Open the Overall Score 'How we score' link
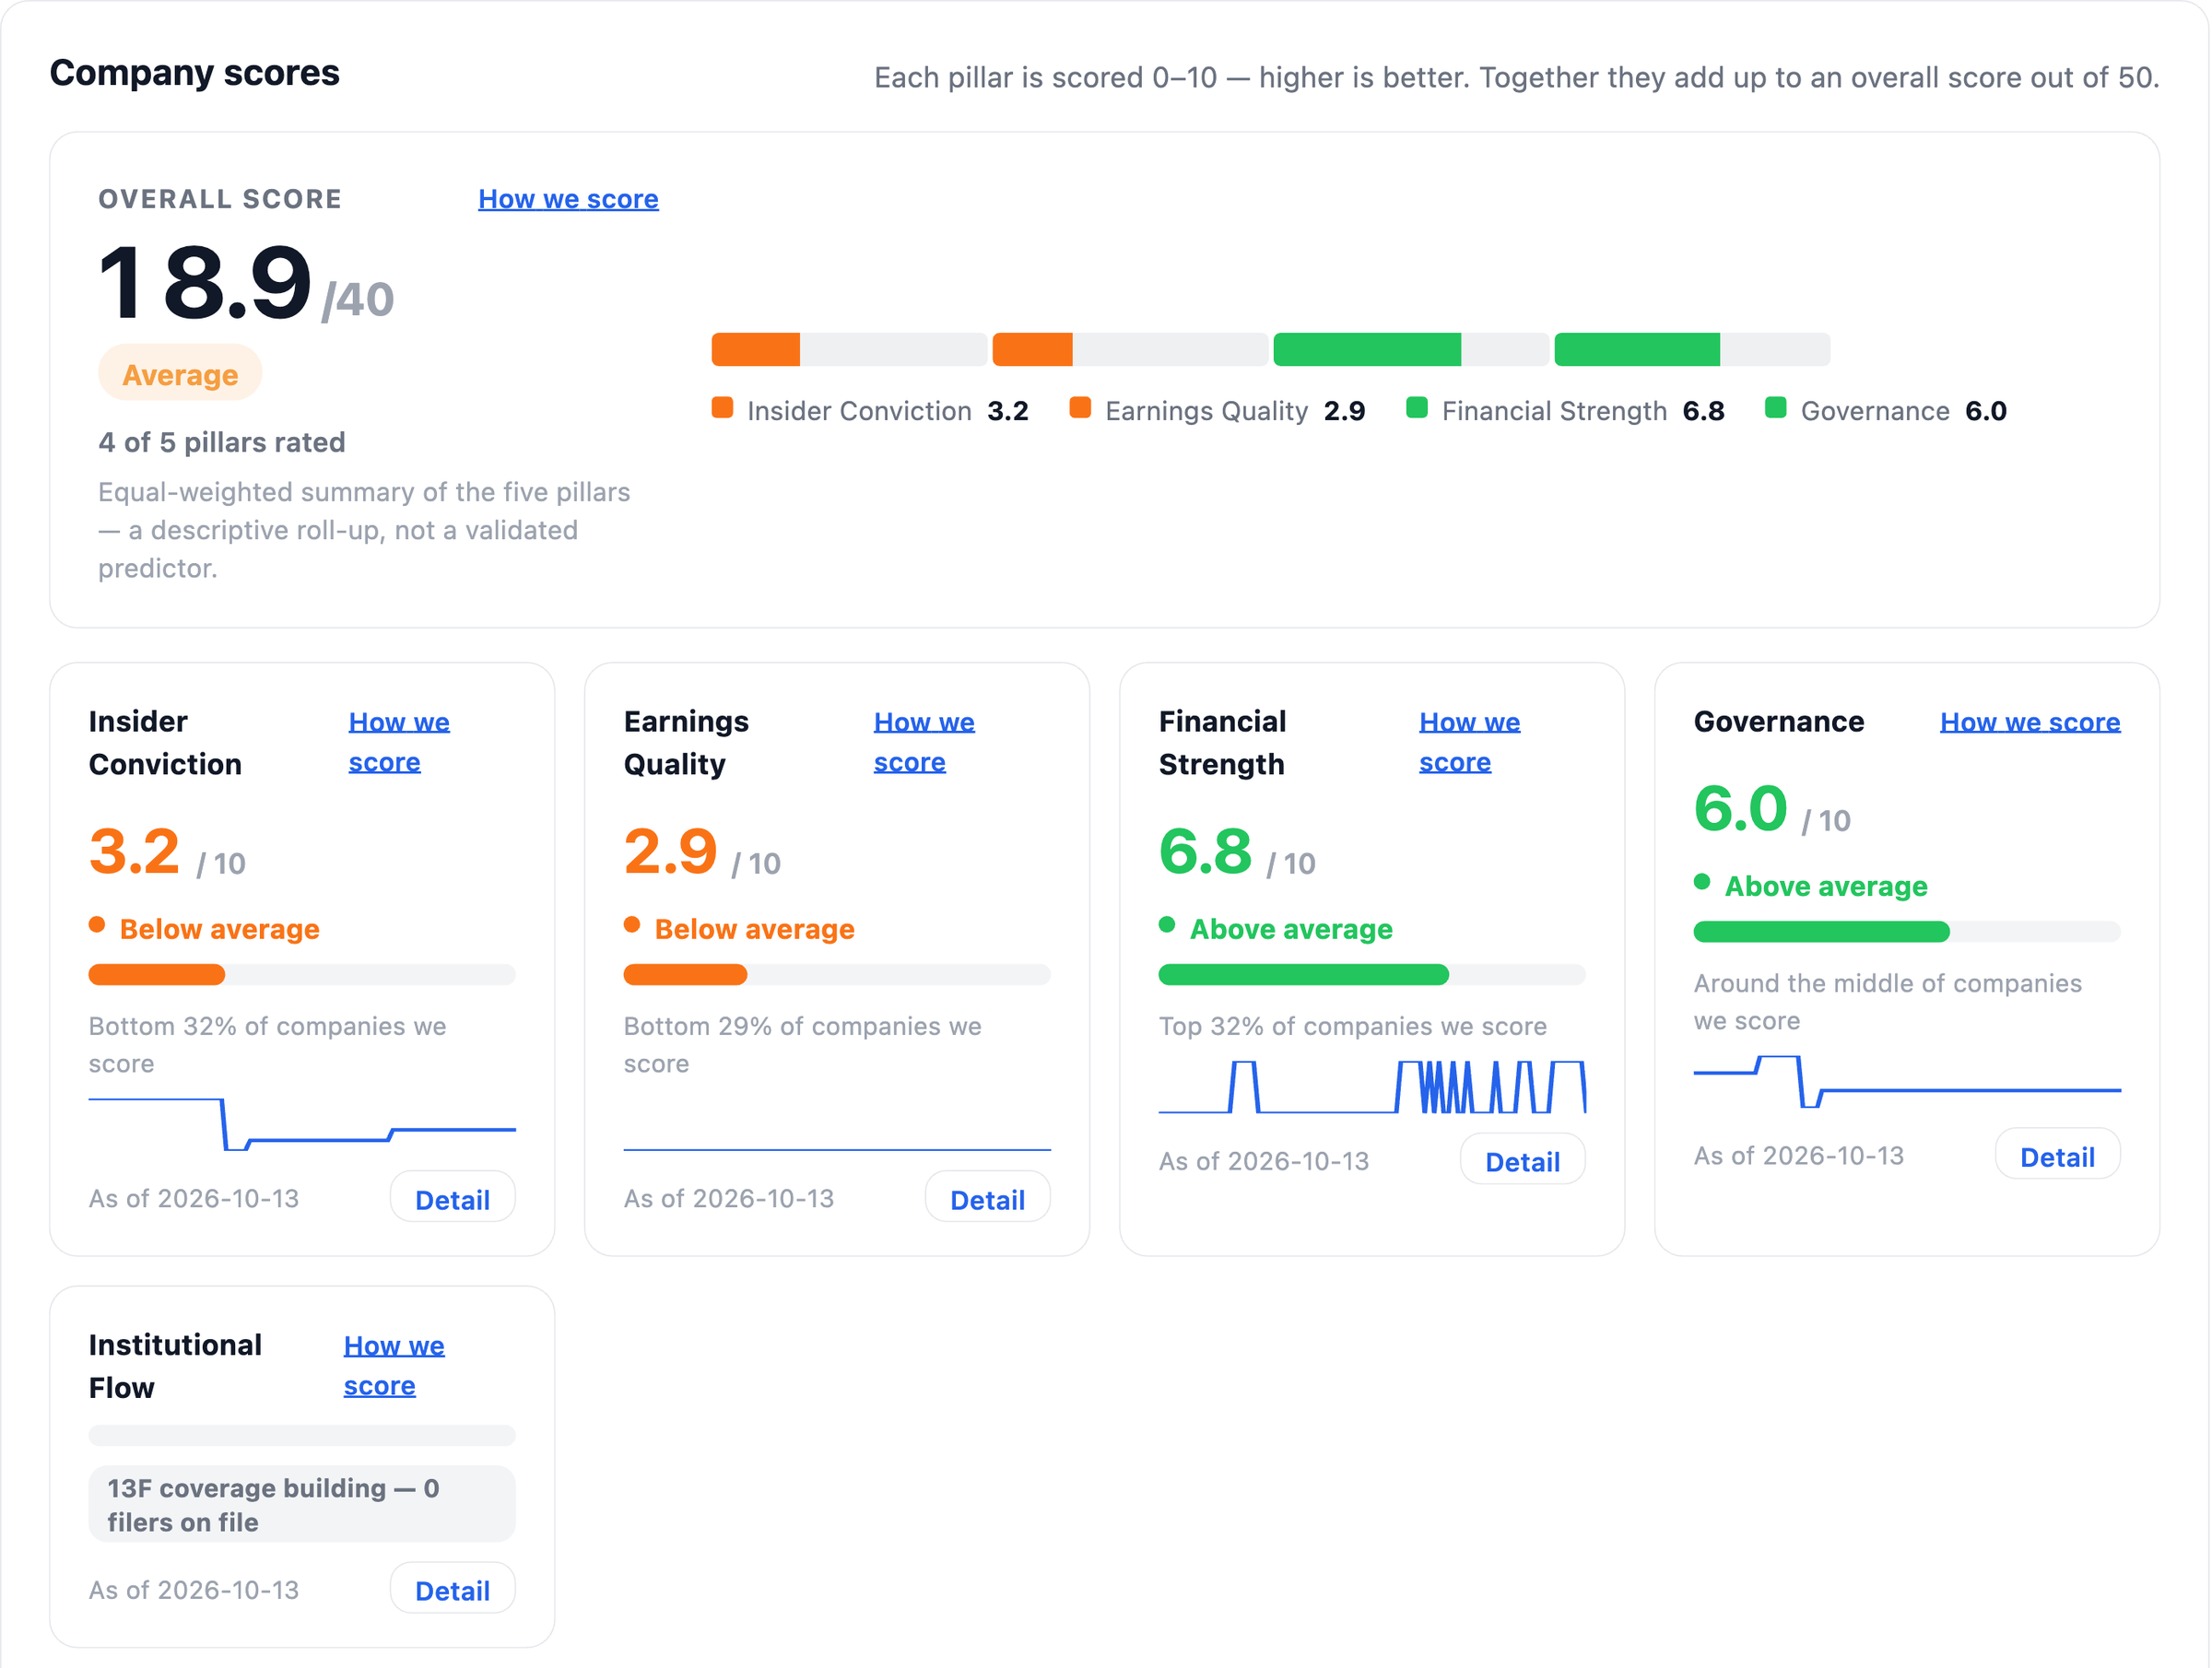 coord(568,199)
